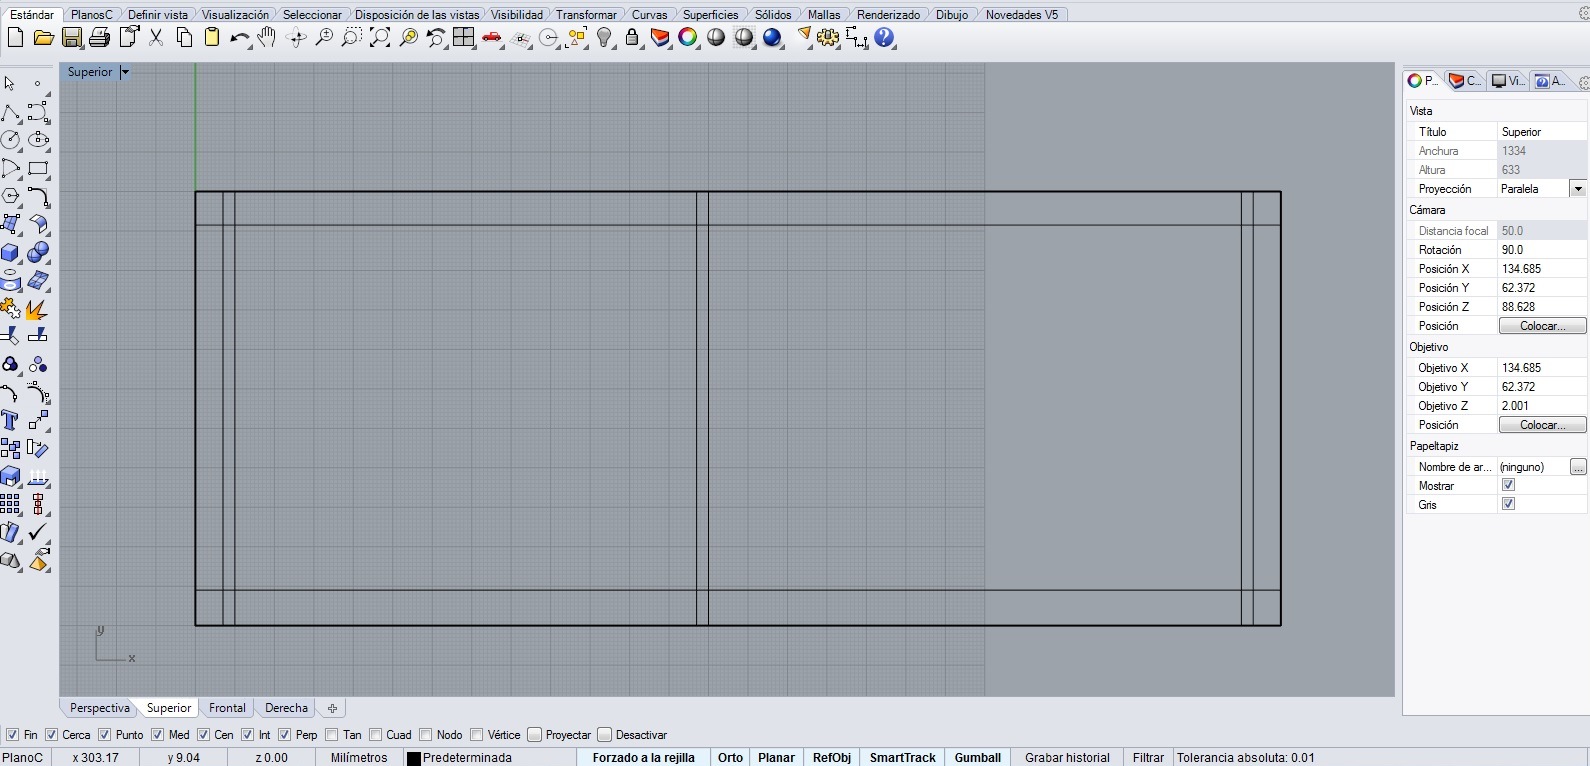The image size is (1590, 766).
Task: Enable the Cuad object snap checkbox
Action: pyautogui.click(x=376, y=735)
